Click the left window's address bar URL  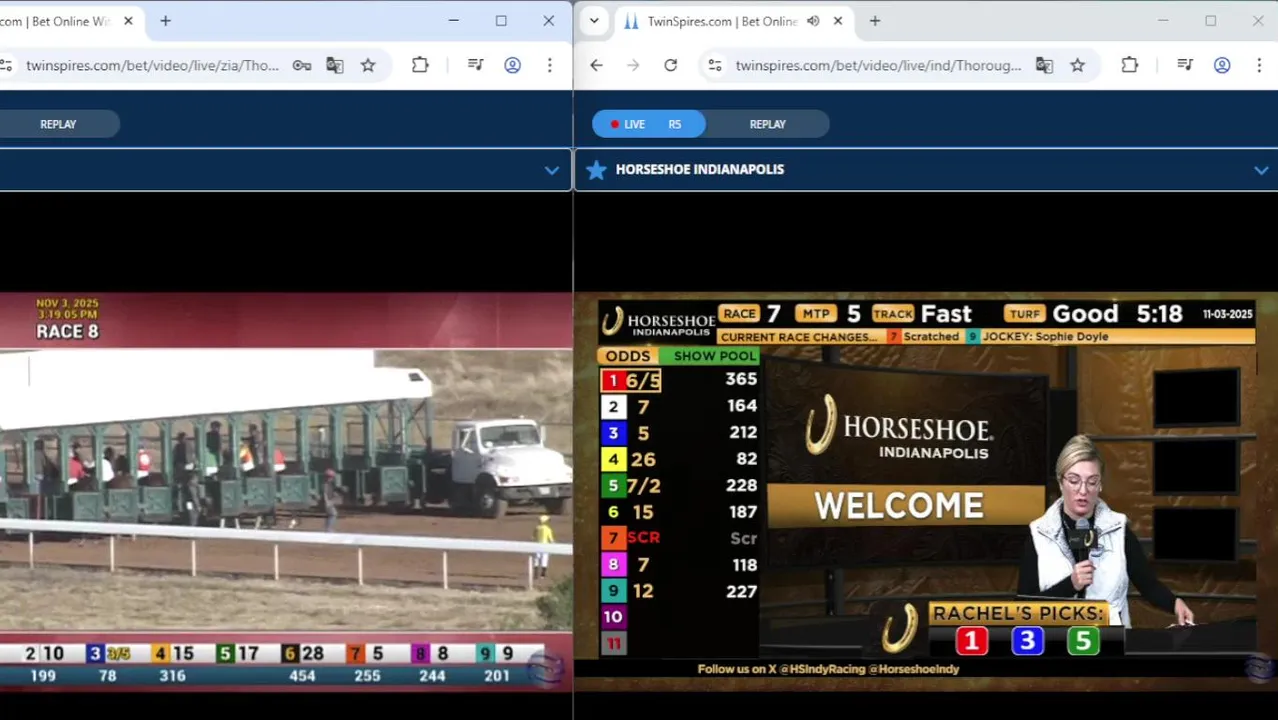click(152, 65)
